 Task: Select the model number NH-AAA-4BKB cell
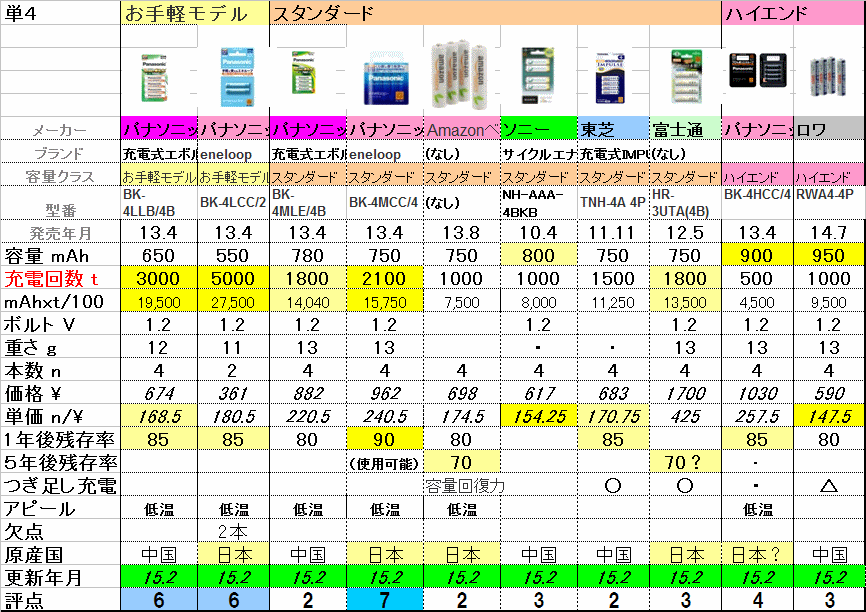(x=539, y=203)
